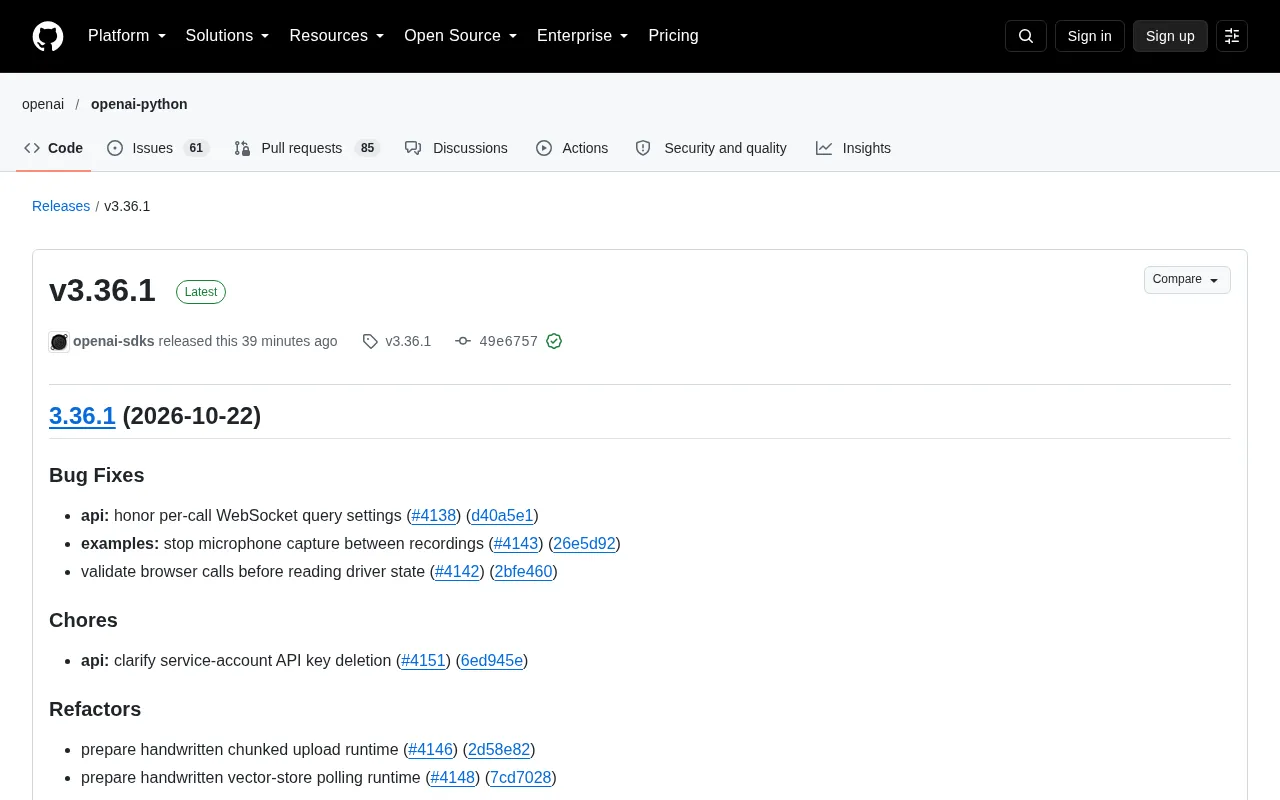Open commit 6ed945e
Image resolution: width=1280 pixels, height=800 pixels.
click(x=492, y=661)
